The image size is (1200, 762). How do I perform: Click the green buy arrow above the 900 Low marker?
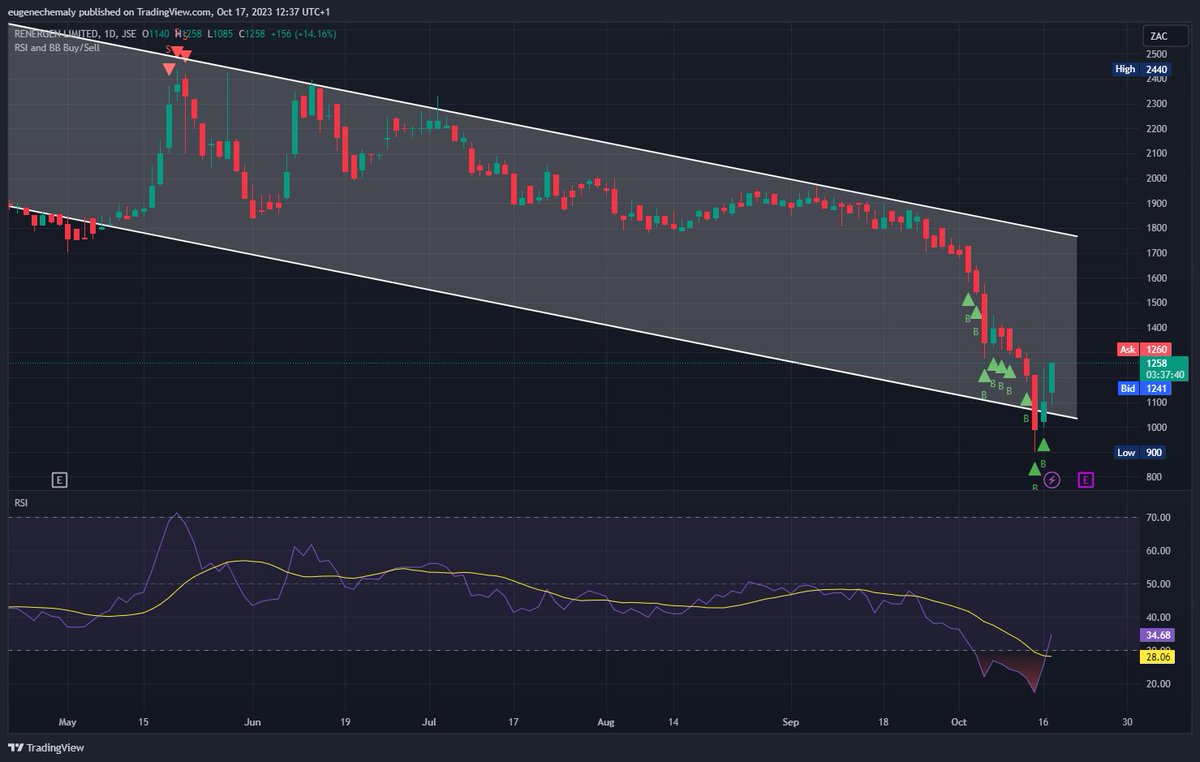pyautogui.click(x=1043, y=443)
